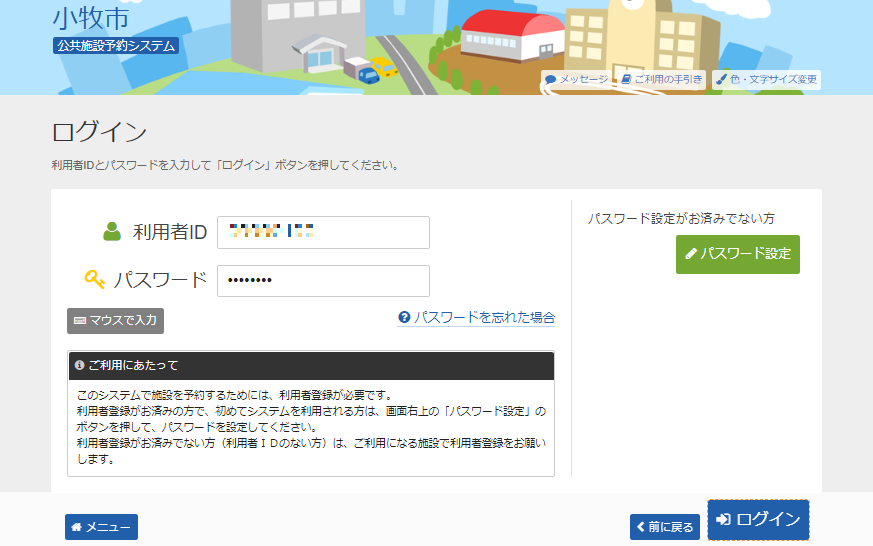Viewport: 873px width, 546px height.
Task: Open 色・文字サイズ変更 settings
Action: [x=766, y=80]
